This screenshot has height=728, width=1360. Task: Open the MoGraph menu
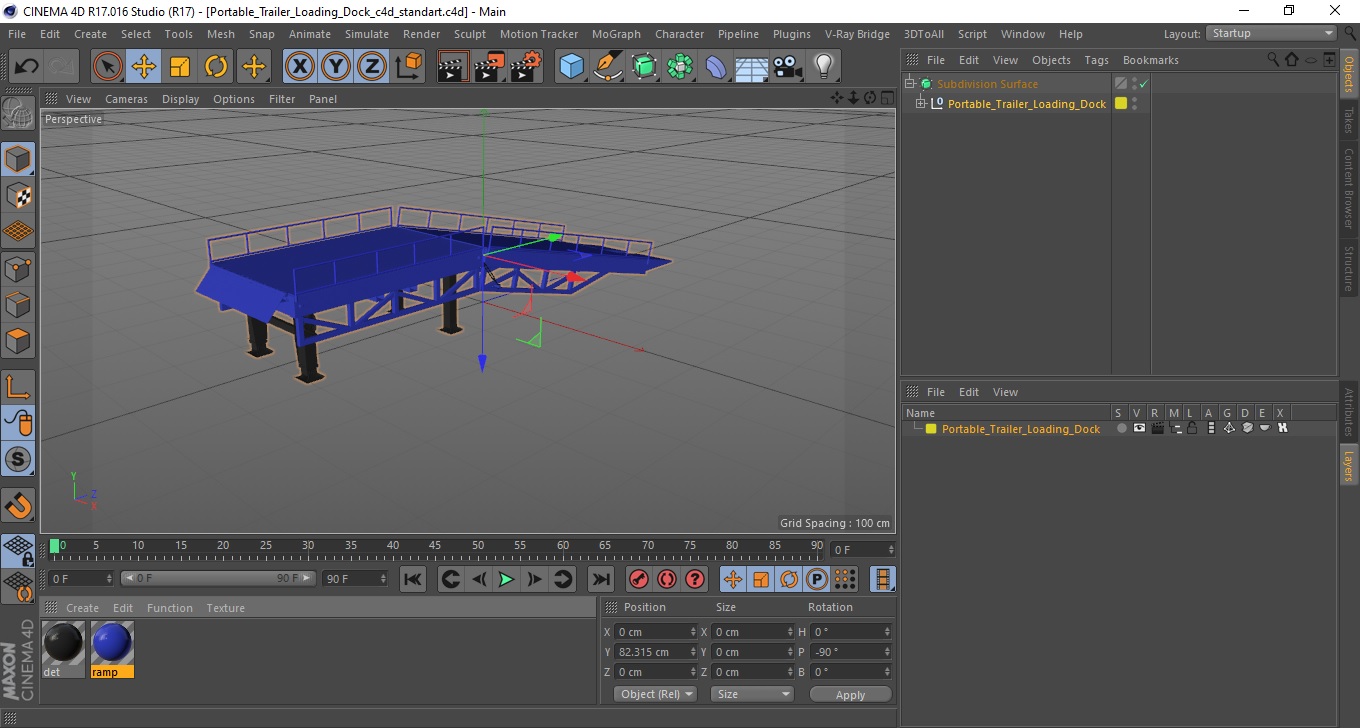click(x=616, y=34)
